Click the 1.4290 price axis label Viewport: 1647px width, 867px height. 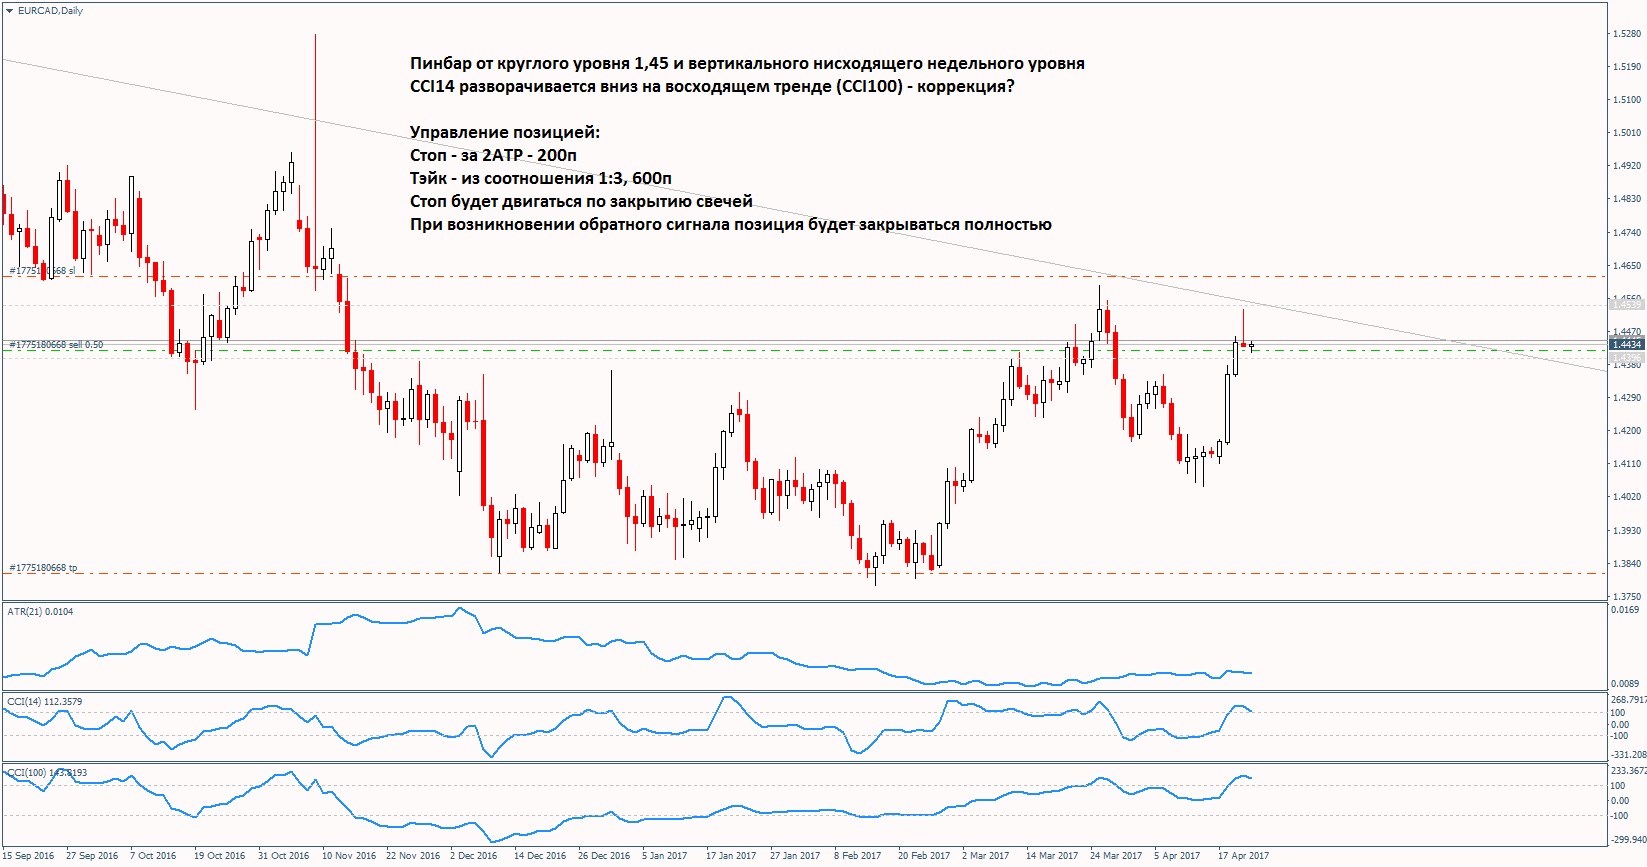1628,397
